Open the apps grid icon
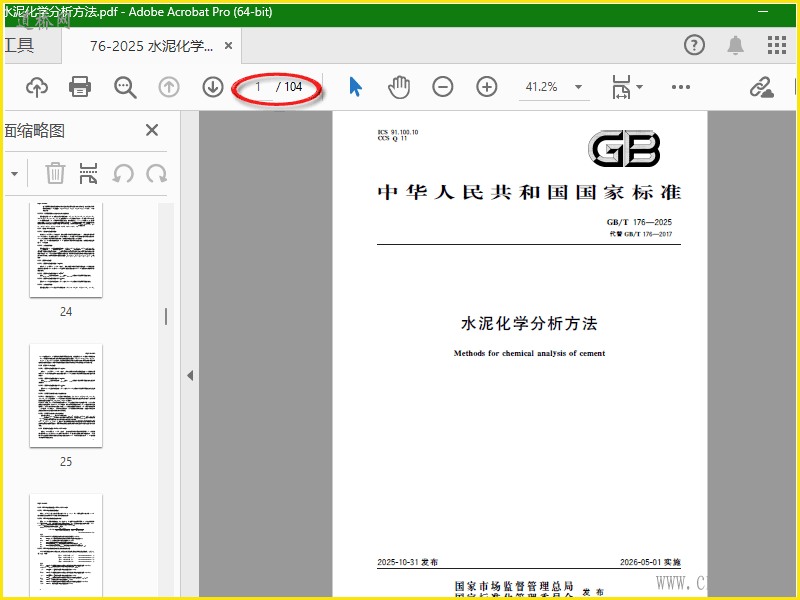The width and height of the screenshot is (800, 600). [777, 45]
